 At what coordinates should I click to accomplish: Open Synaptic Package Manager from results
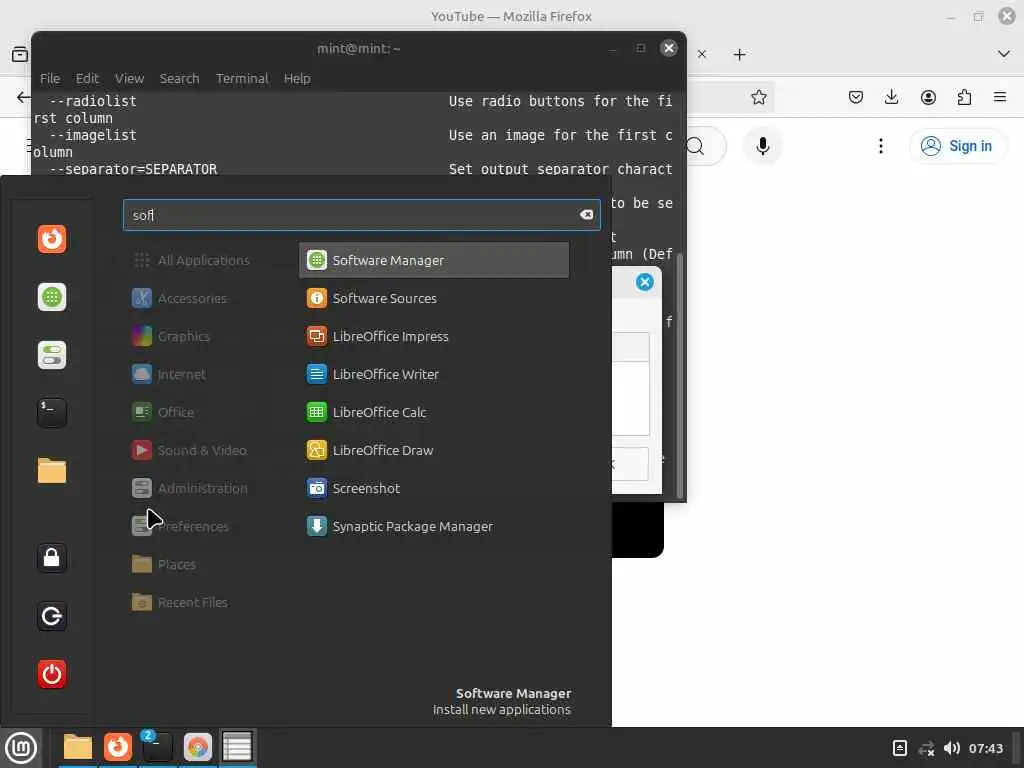click(434, 526)
